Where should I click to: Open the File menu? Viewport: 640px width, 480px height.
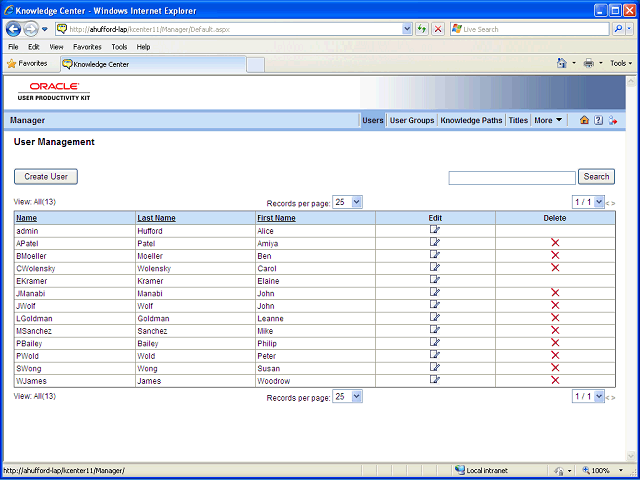click(x=13, y=47)
